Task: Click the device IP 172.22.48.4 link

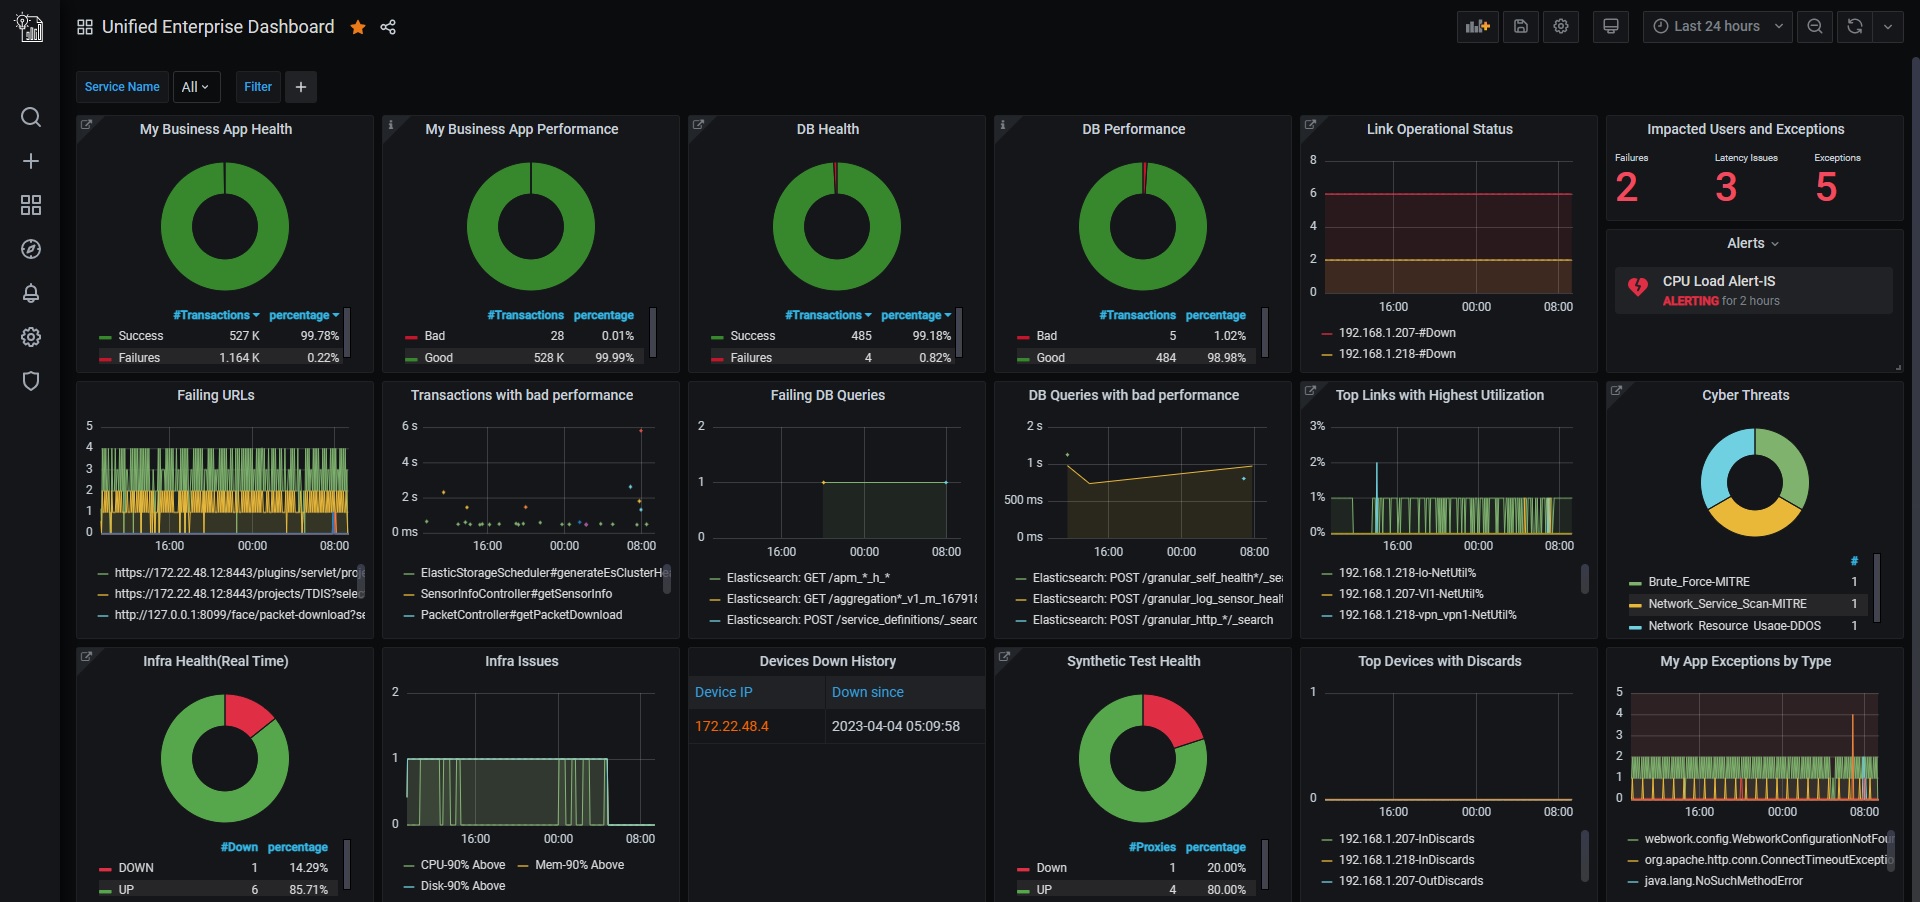Action: pyautogui.click(x=731, y=726)
